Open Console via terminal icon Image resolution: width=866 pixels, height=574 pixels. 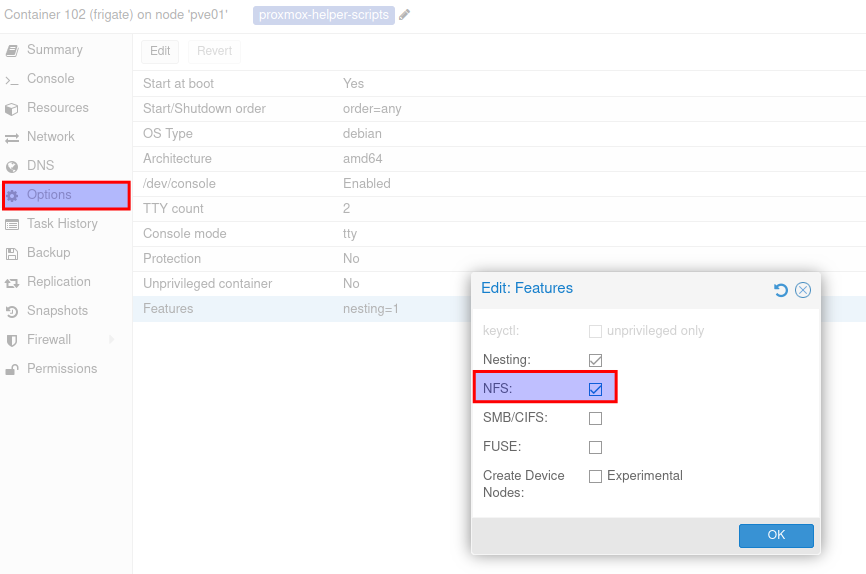click(x=12, y=79)
